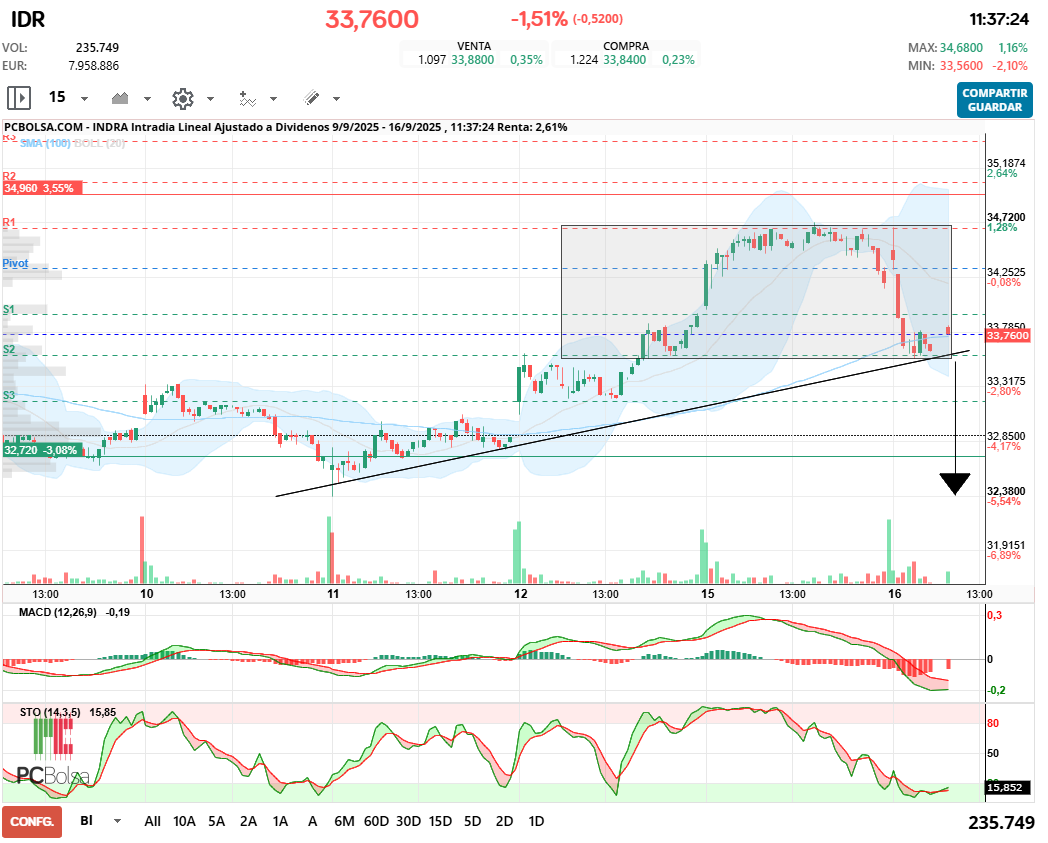Select the 5D time range
This screenshot has width=1048, height=843.
[x=473, y=821]
